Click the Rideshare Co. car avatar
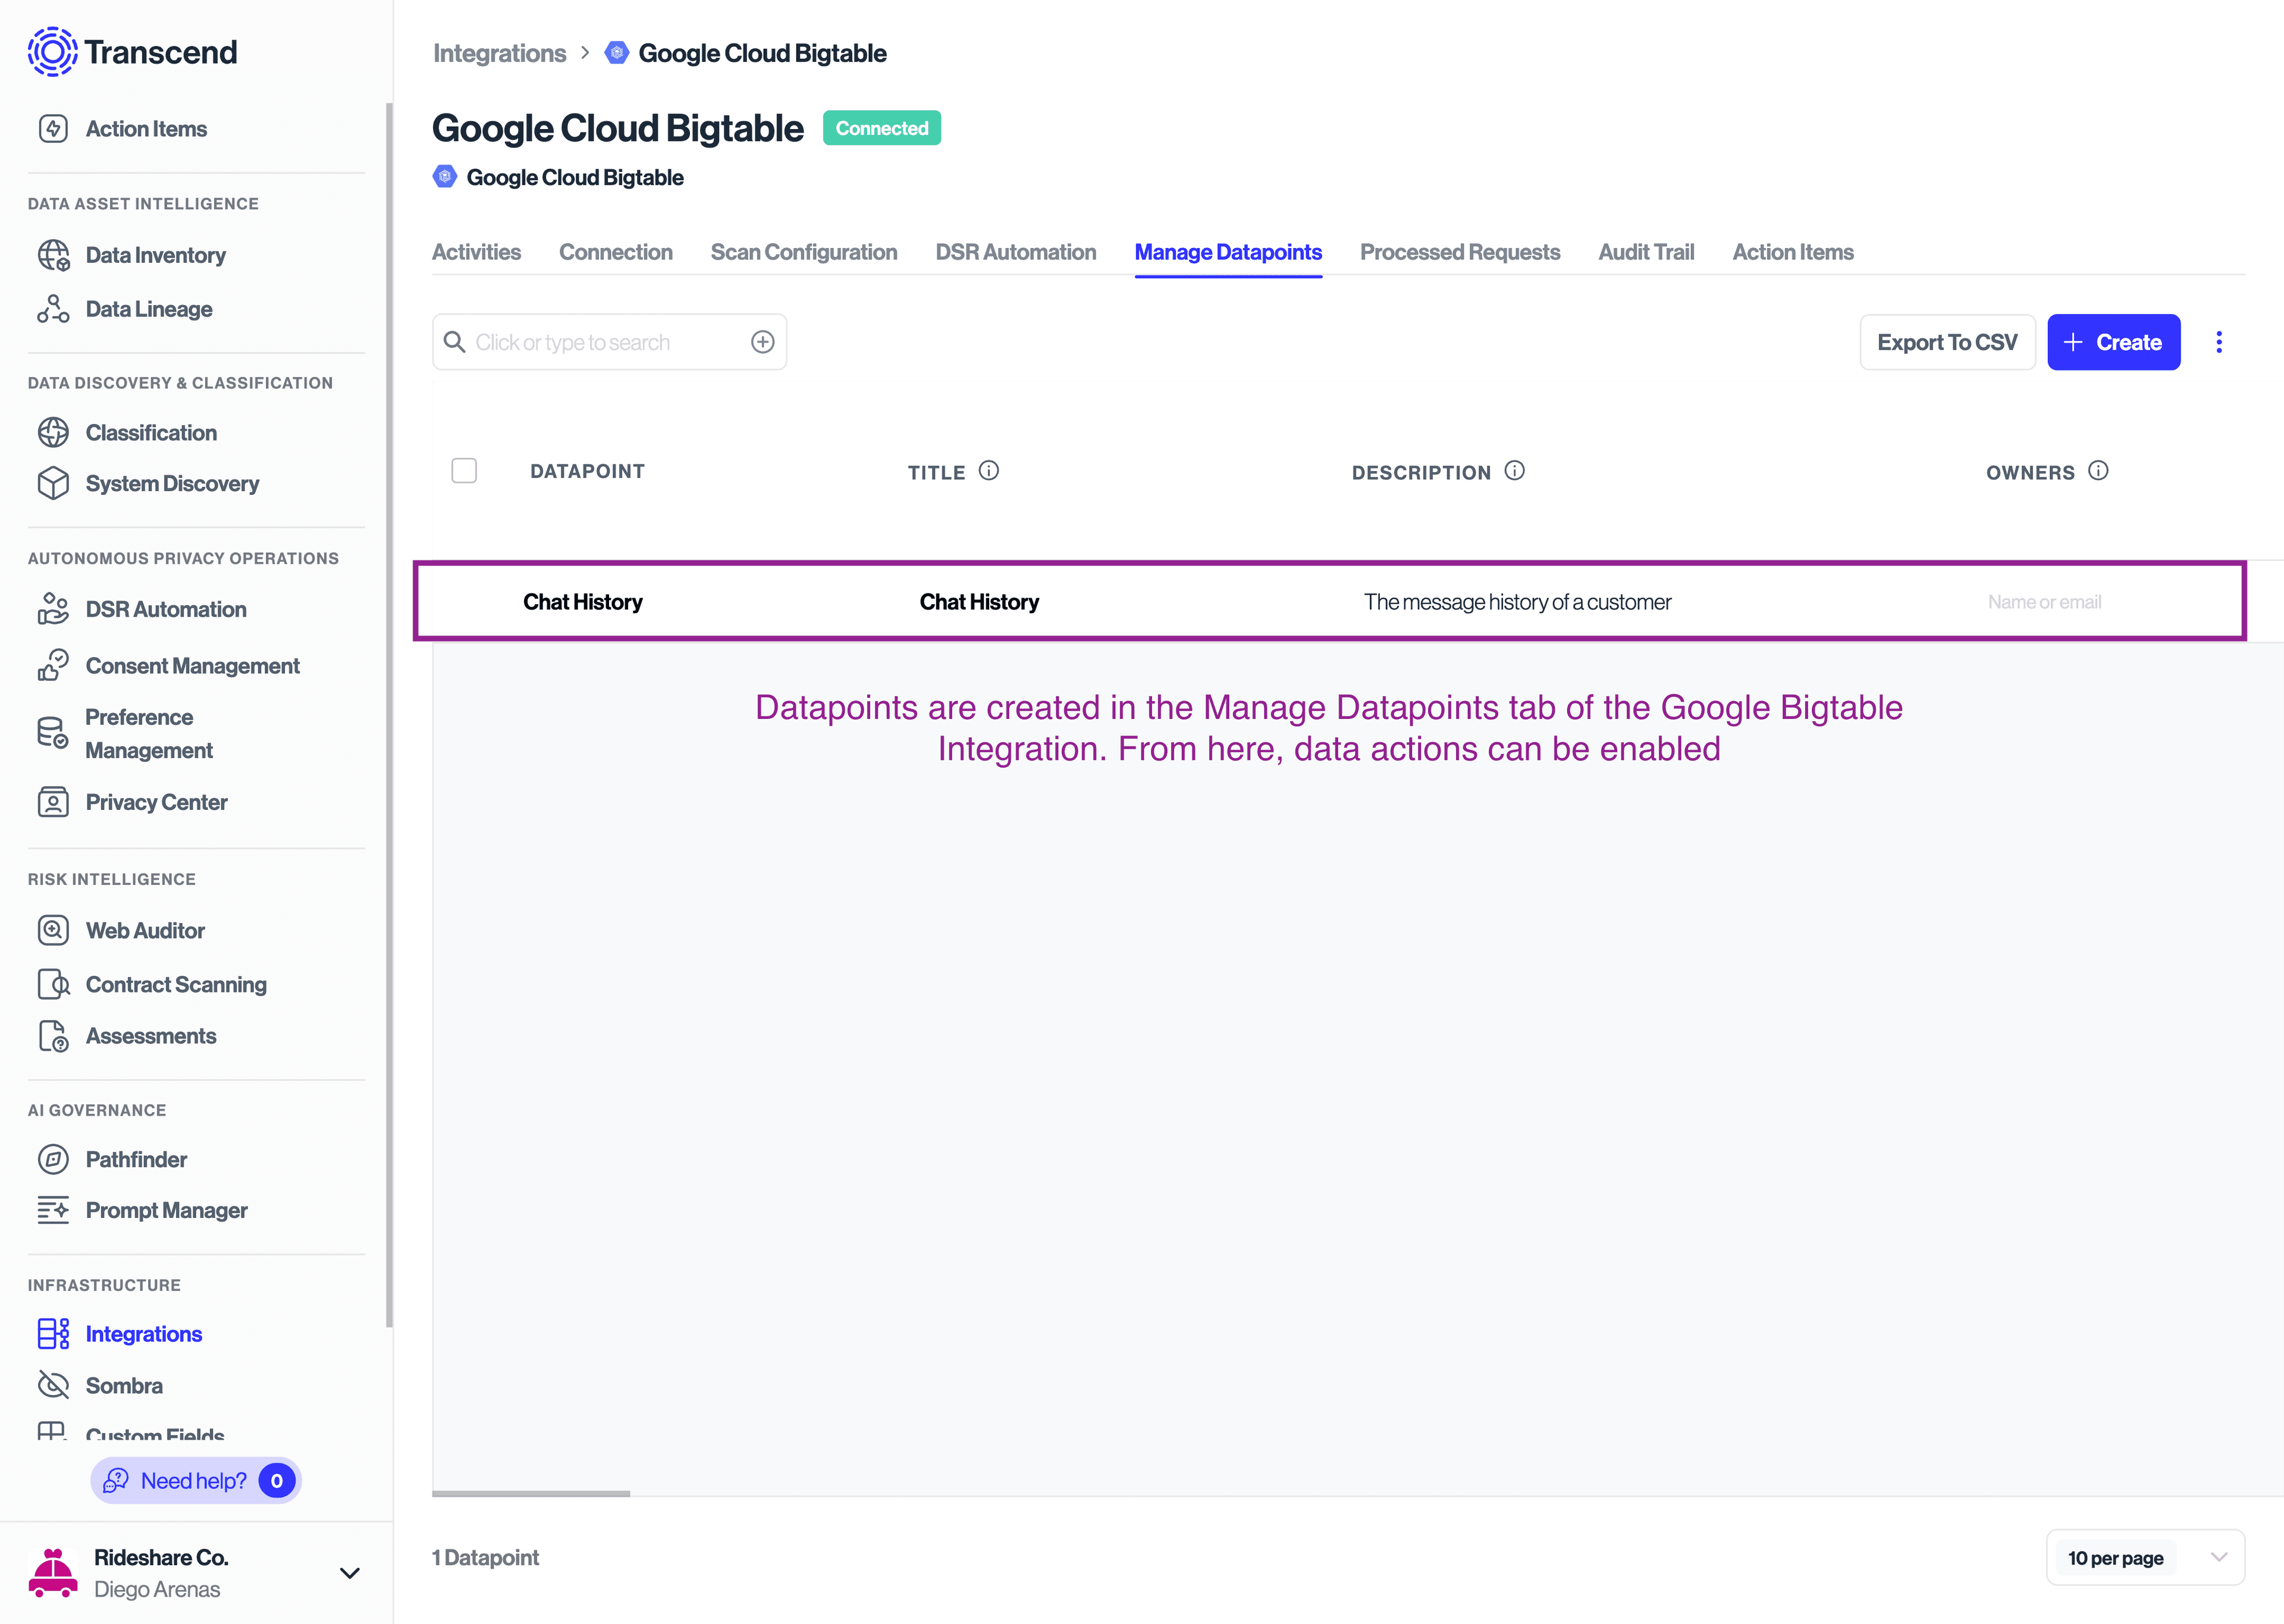Image resolution: width=2284 pixels, height=1624 pixels. 53,1573
